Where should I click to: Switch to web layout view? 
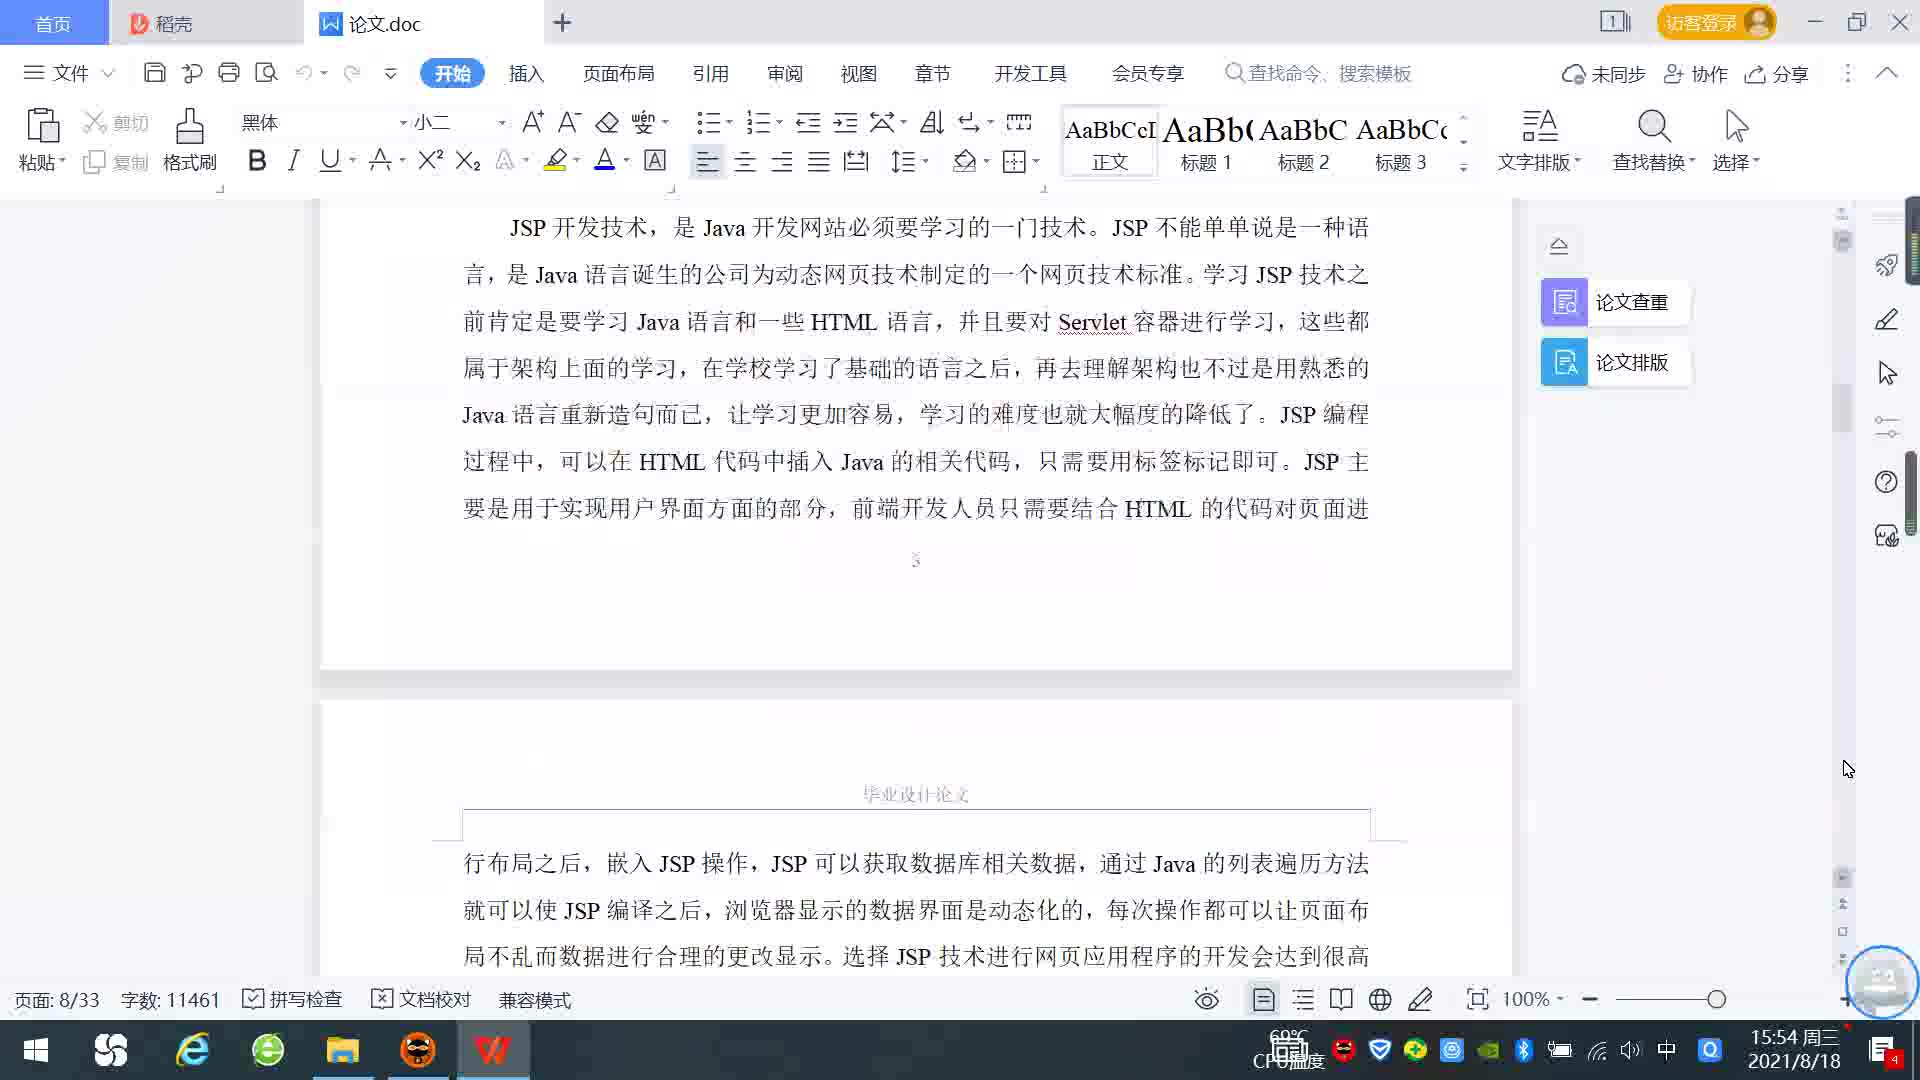(x=1380, y=999)
